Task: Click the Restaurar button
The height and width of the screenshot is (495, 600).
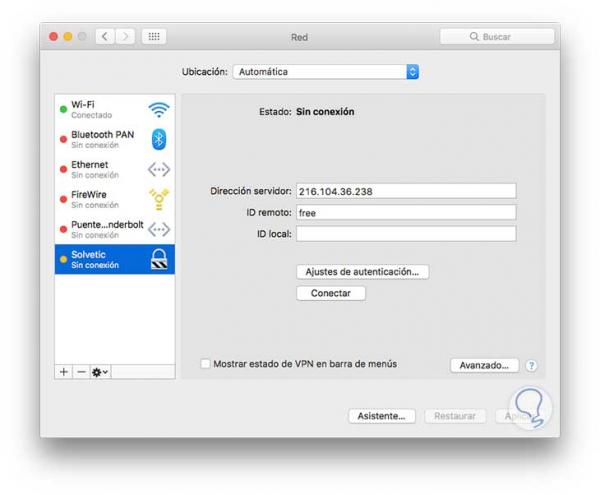Action: coord(455,416)
